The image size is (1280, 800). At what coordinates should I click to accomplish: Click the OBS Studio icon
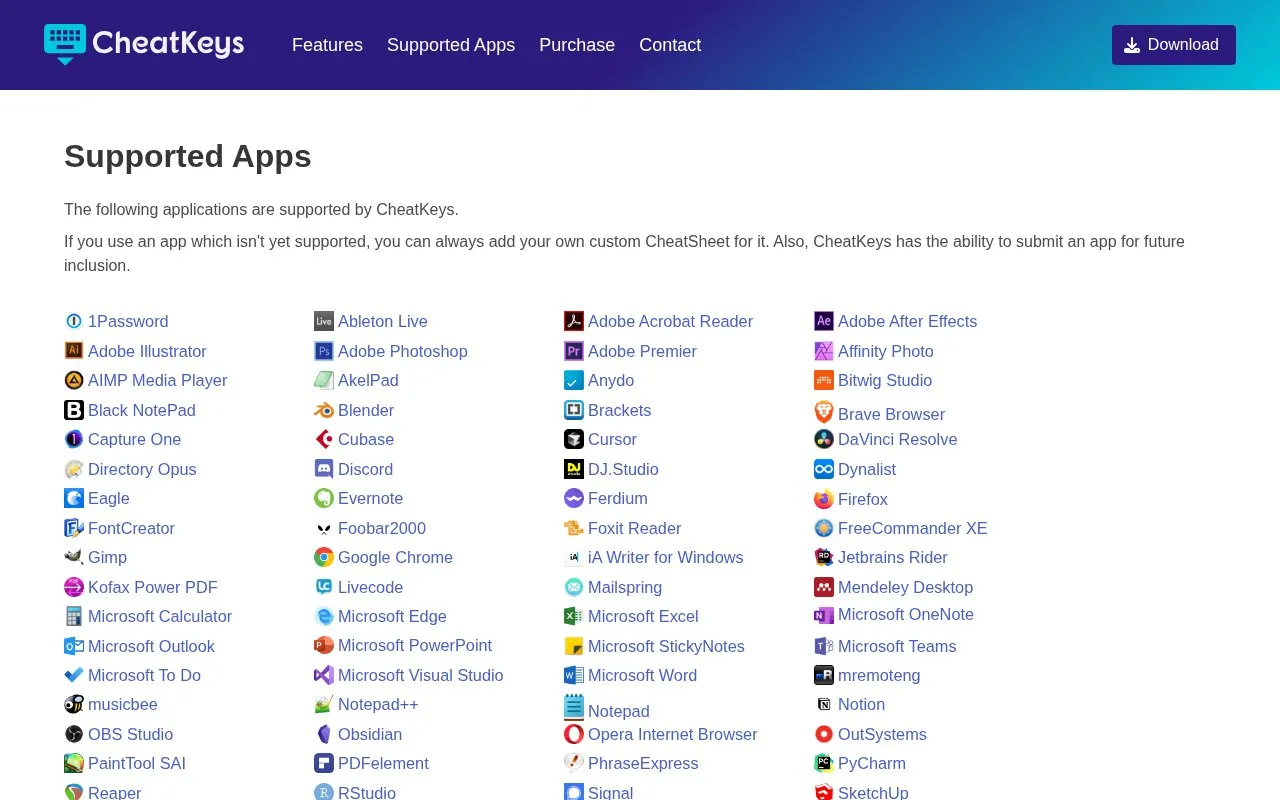point(74,734)
